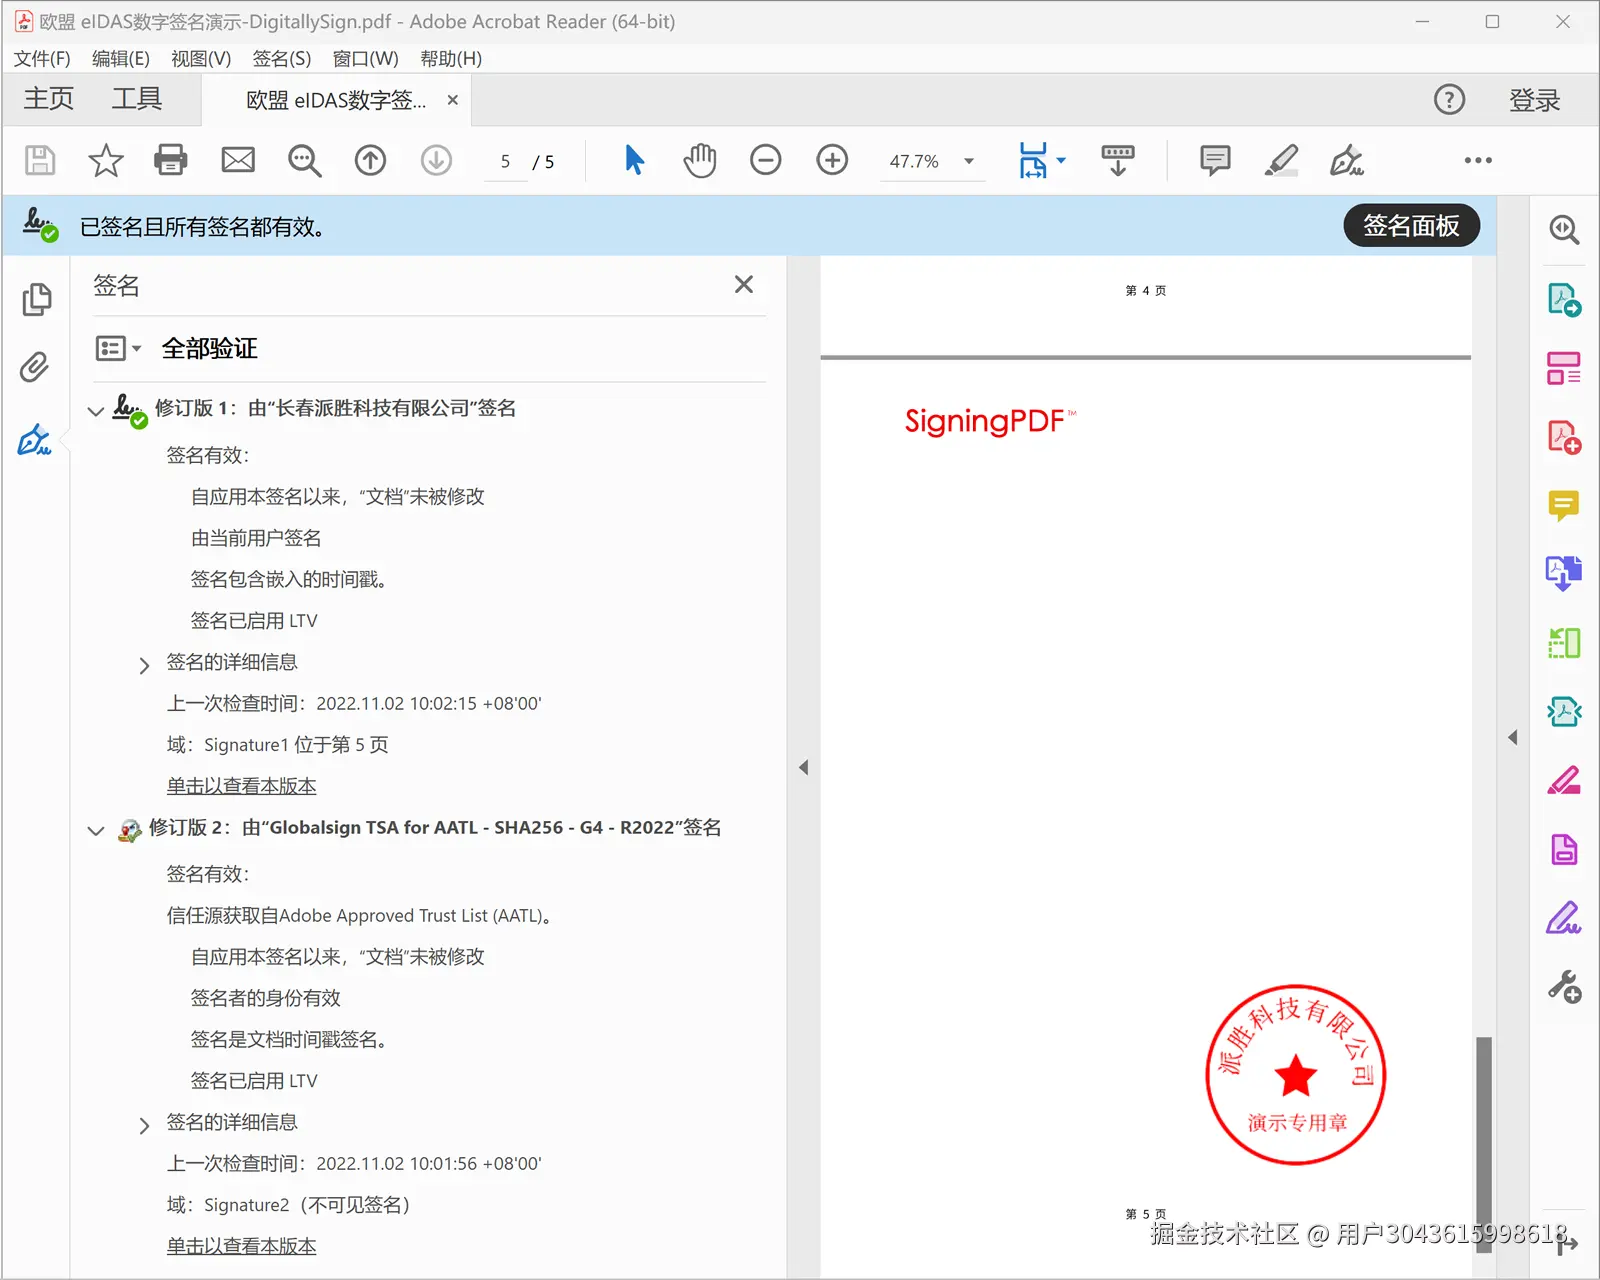Open the zoom level 47.7% dropdown
This screenshot has width=1600, height=1280.
coord(968,161)
